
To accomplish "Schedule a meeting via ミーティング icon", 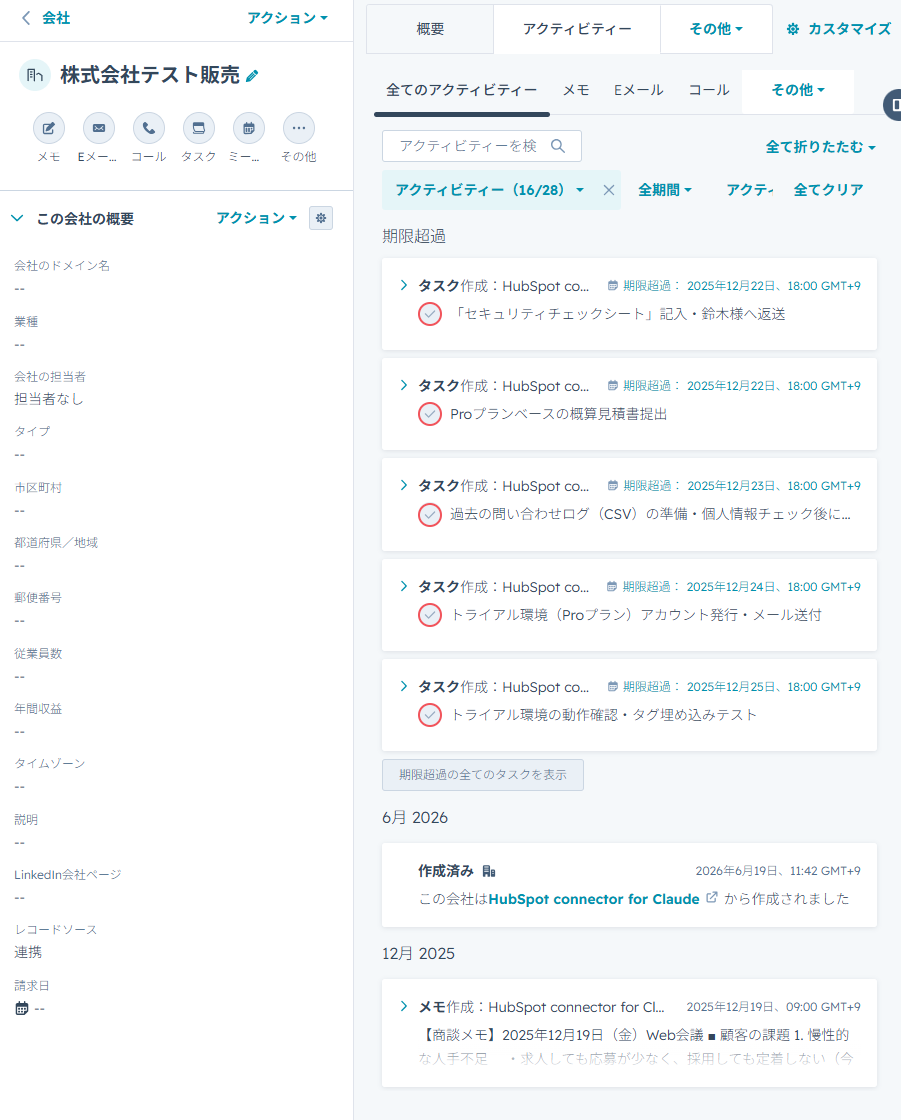I will 249,129.
